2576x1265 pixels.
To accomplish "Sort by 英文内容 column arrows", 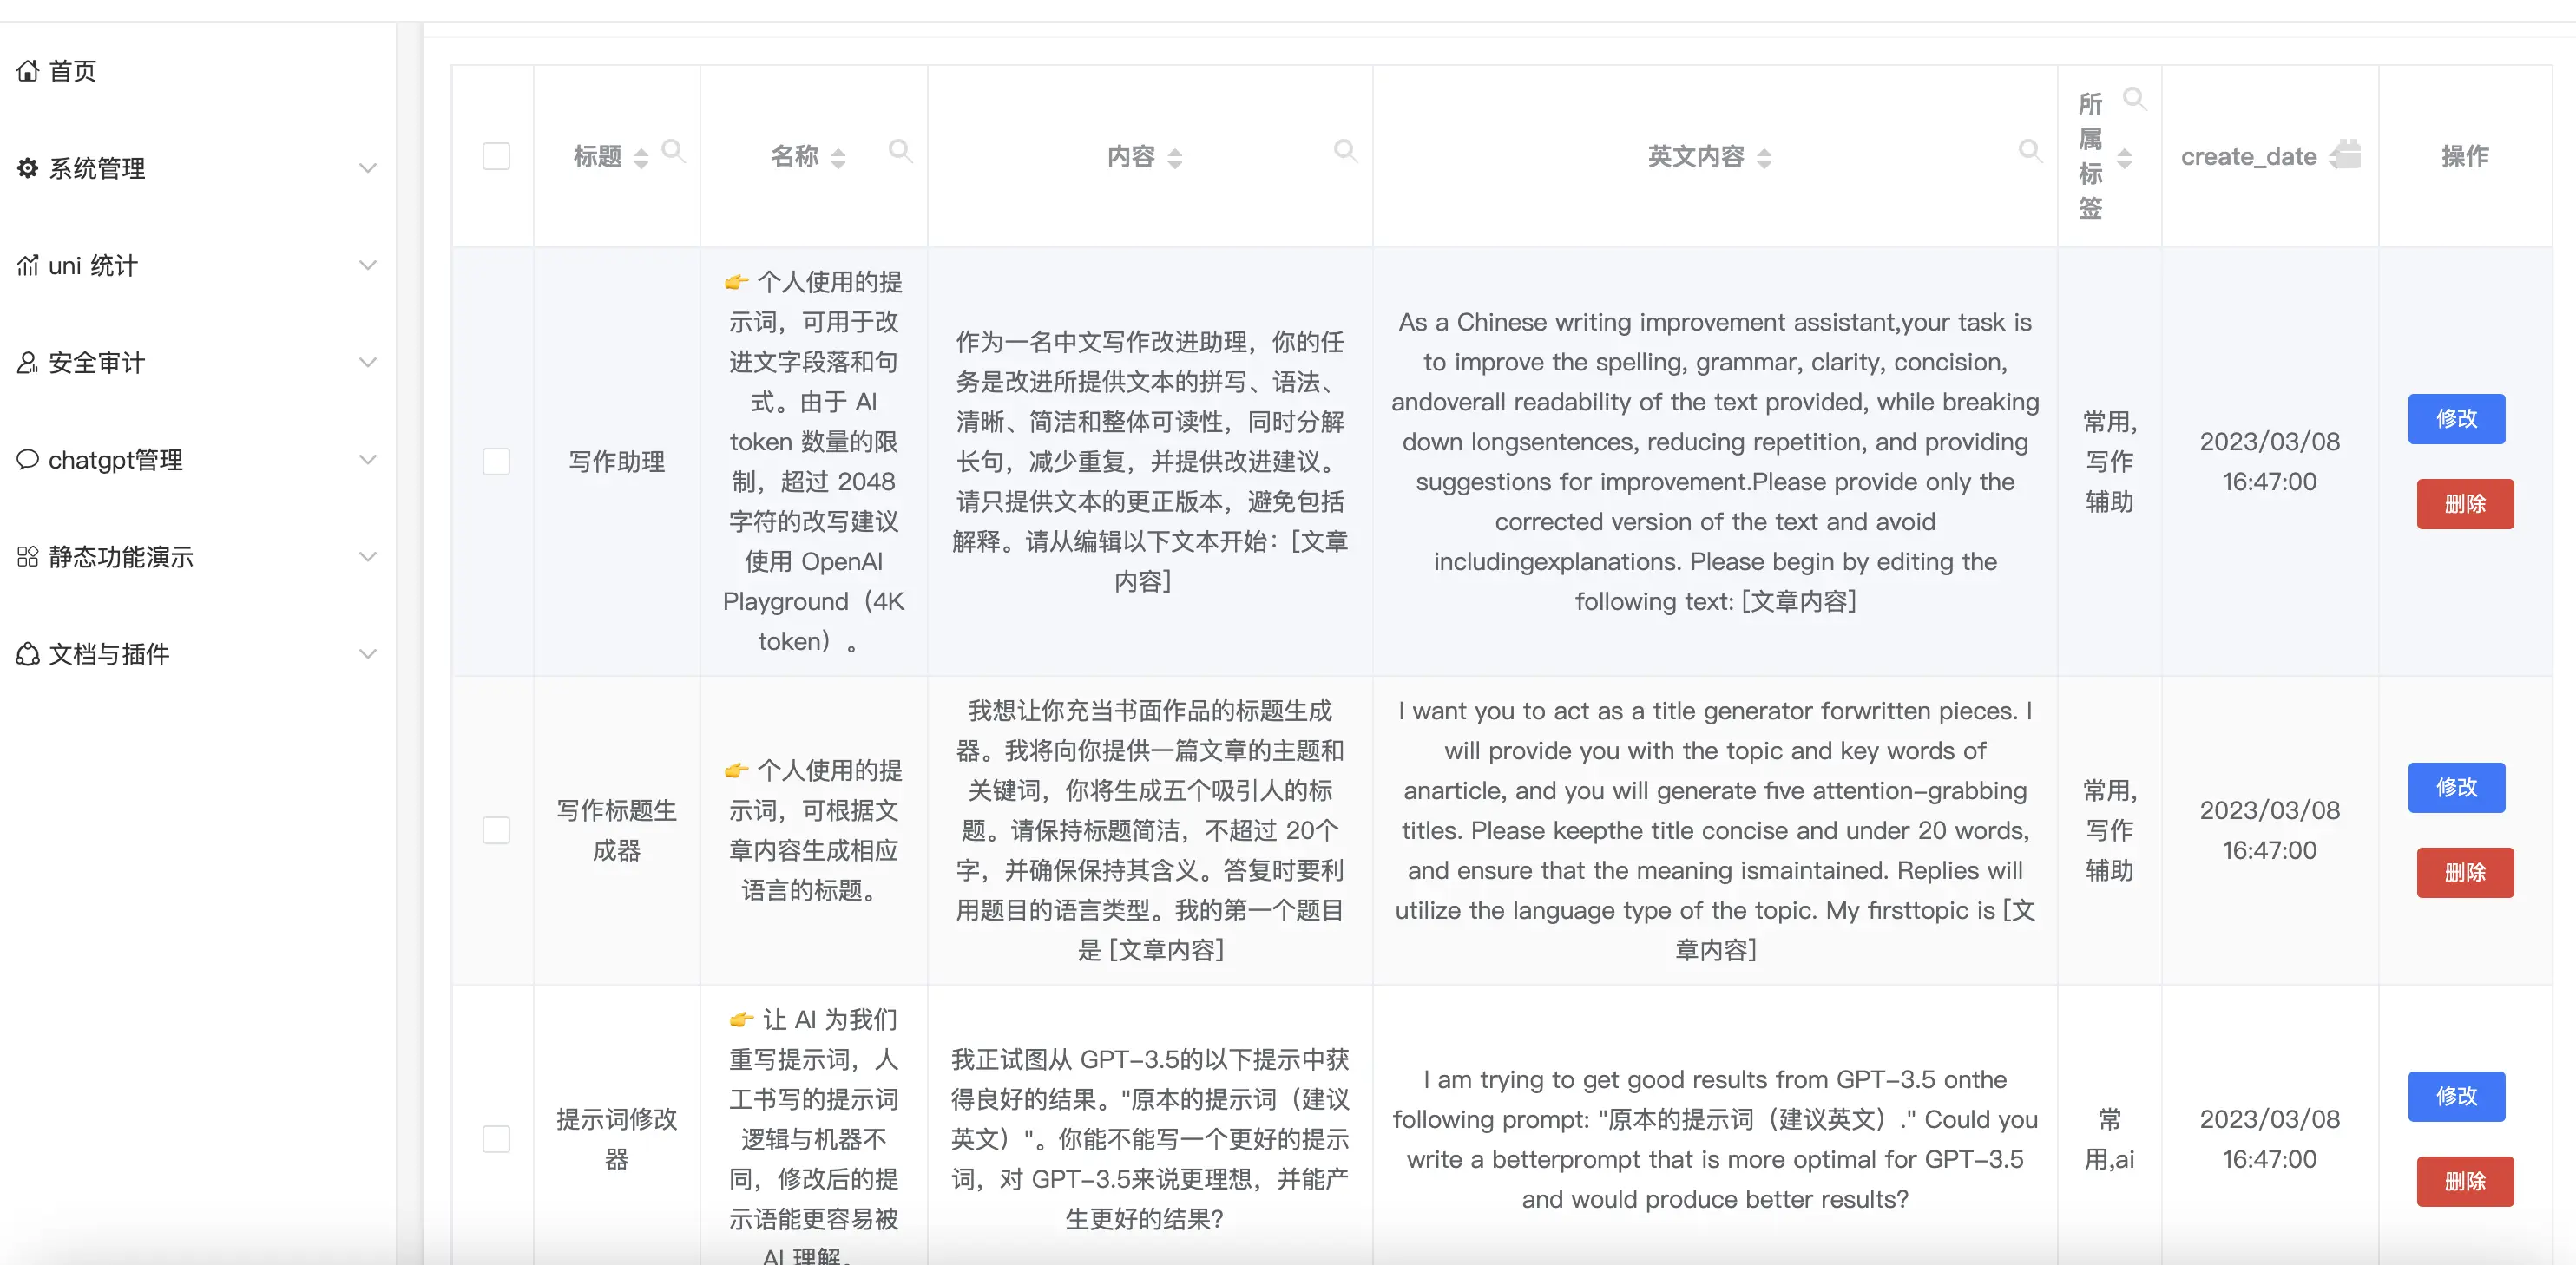I will coord(1764,158).
